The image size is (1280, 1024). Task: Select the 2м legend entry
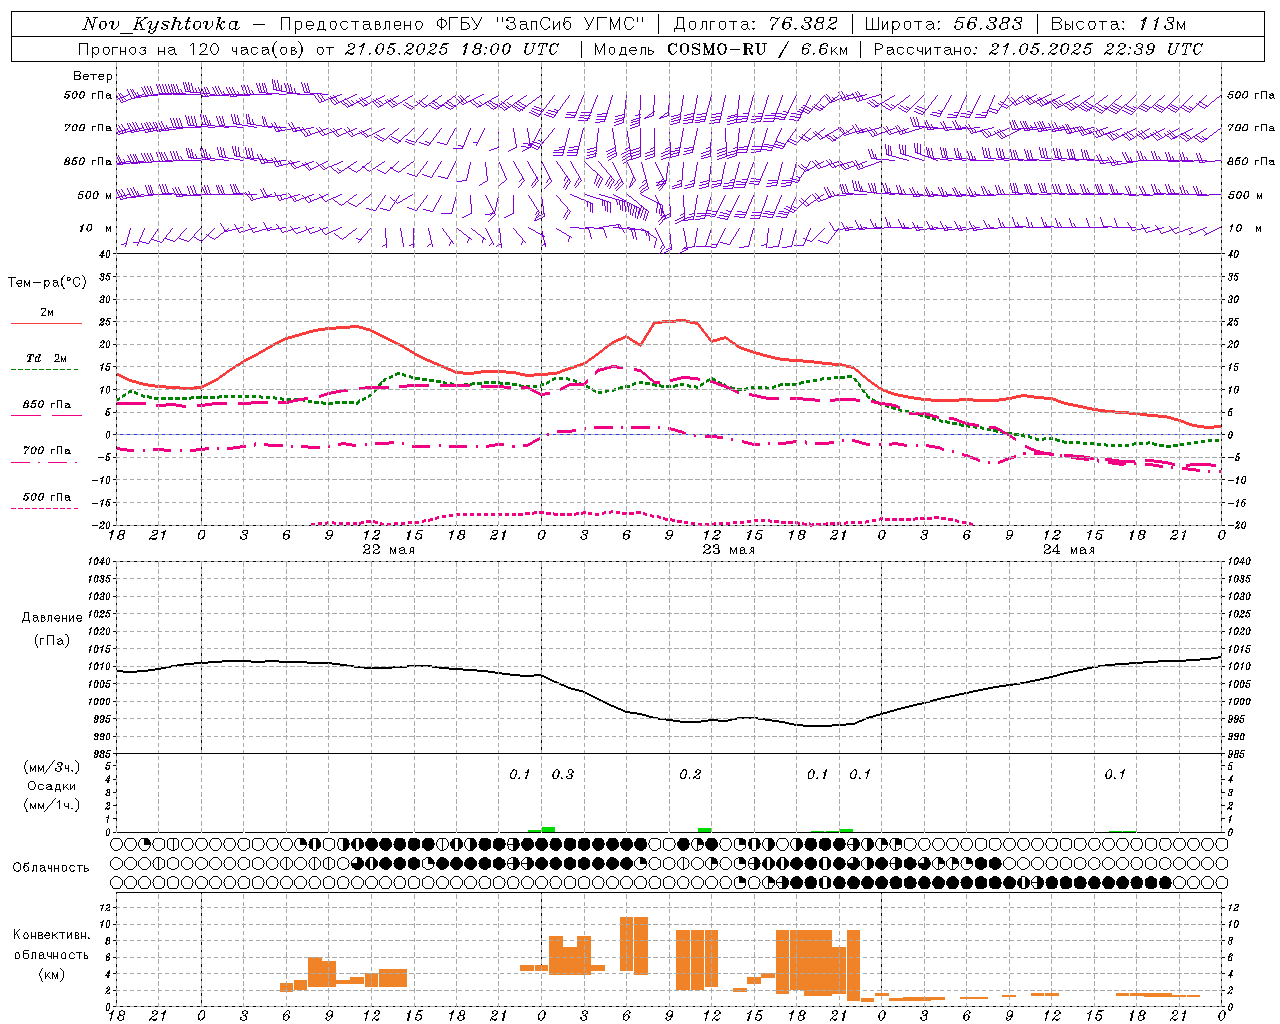point(47,312)
